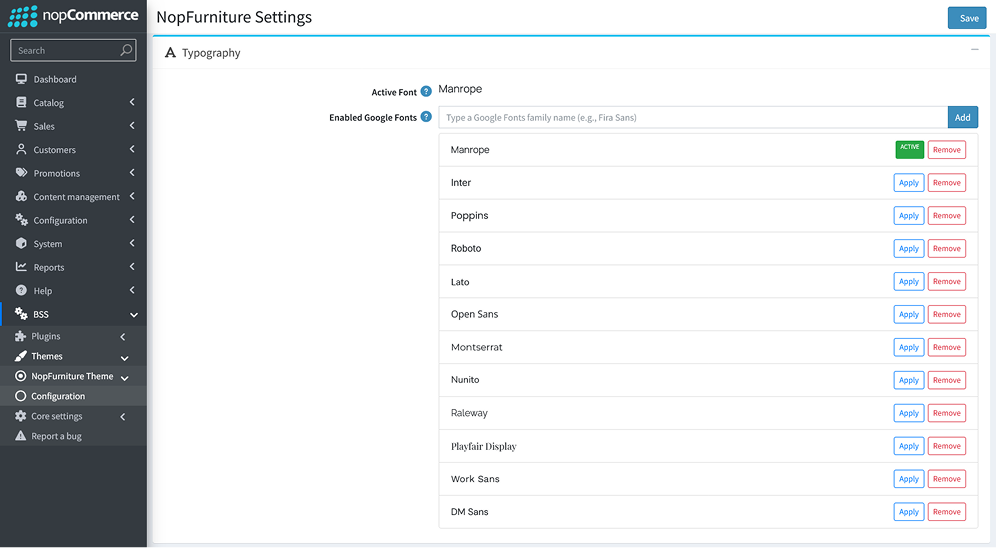Screen dimensions: 996x548
Task: Click the BSS gears icon
Action: [x=21, y=314]
